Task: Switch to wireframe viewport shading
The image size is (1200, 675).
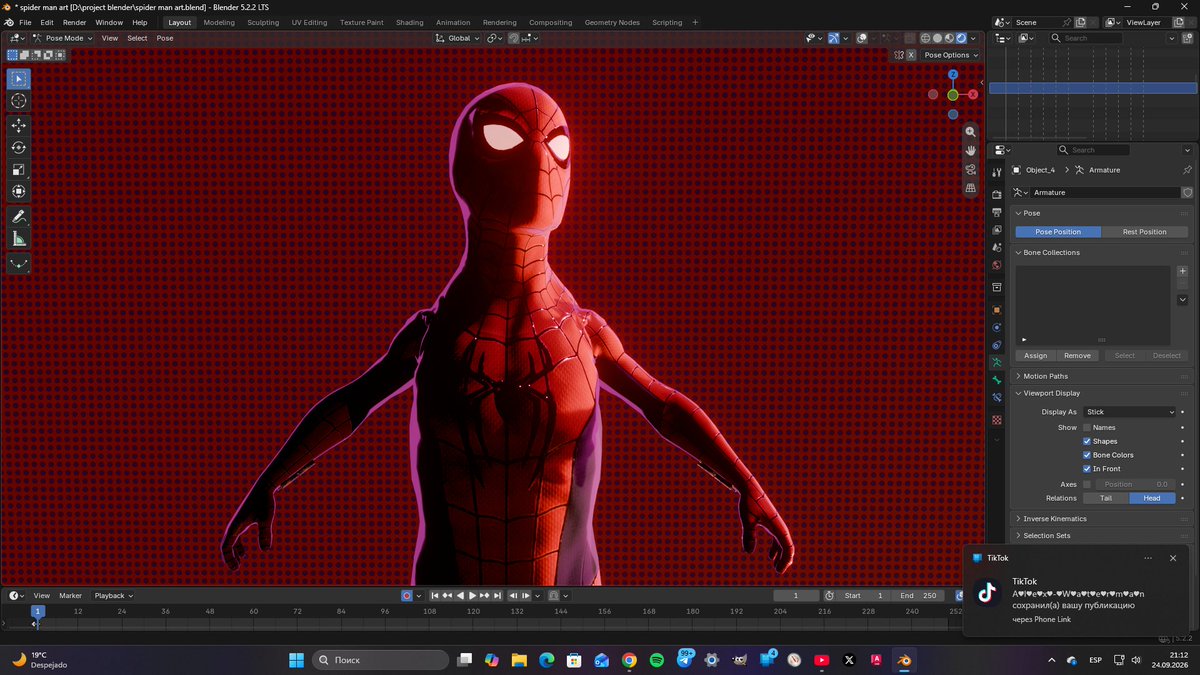Action: pos(924,38)
